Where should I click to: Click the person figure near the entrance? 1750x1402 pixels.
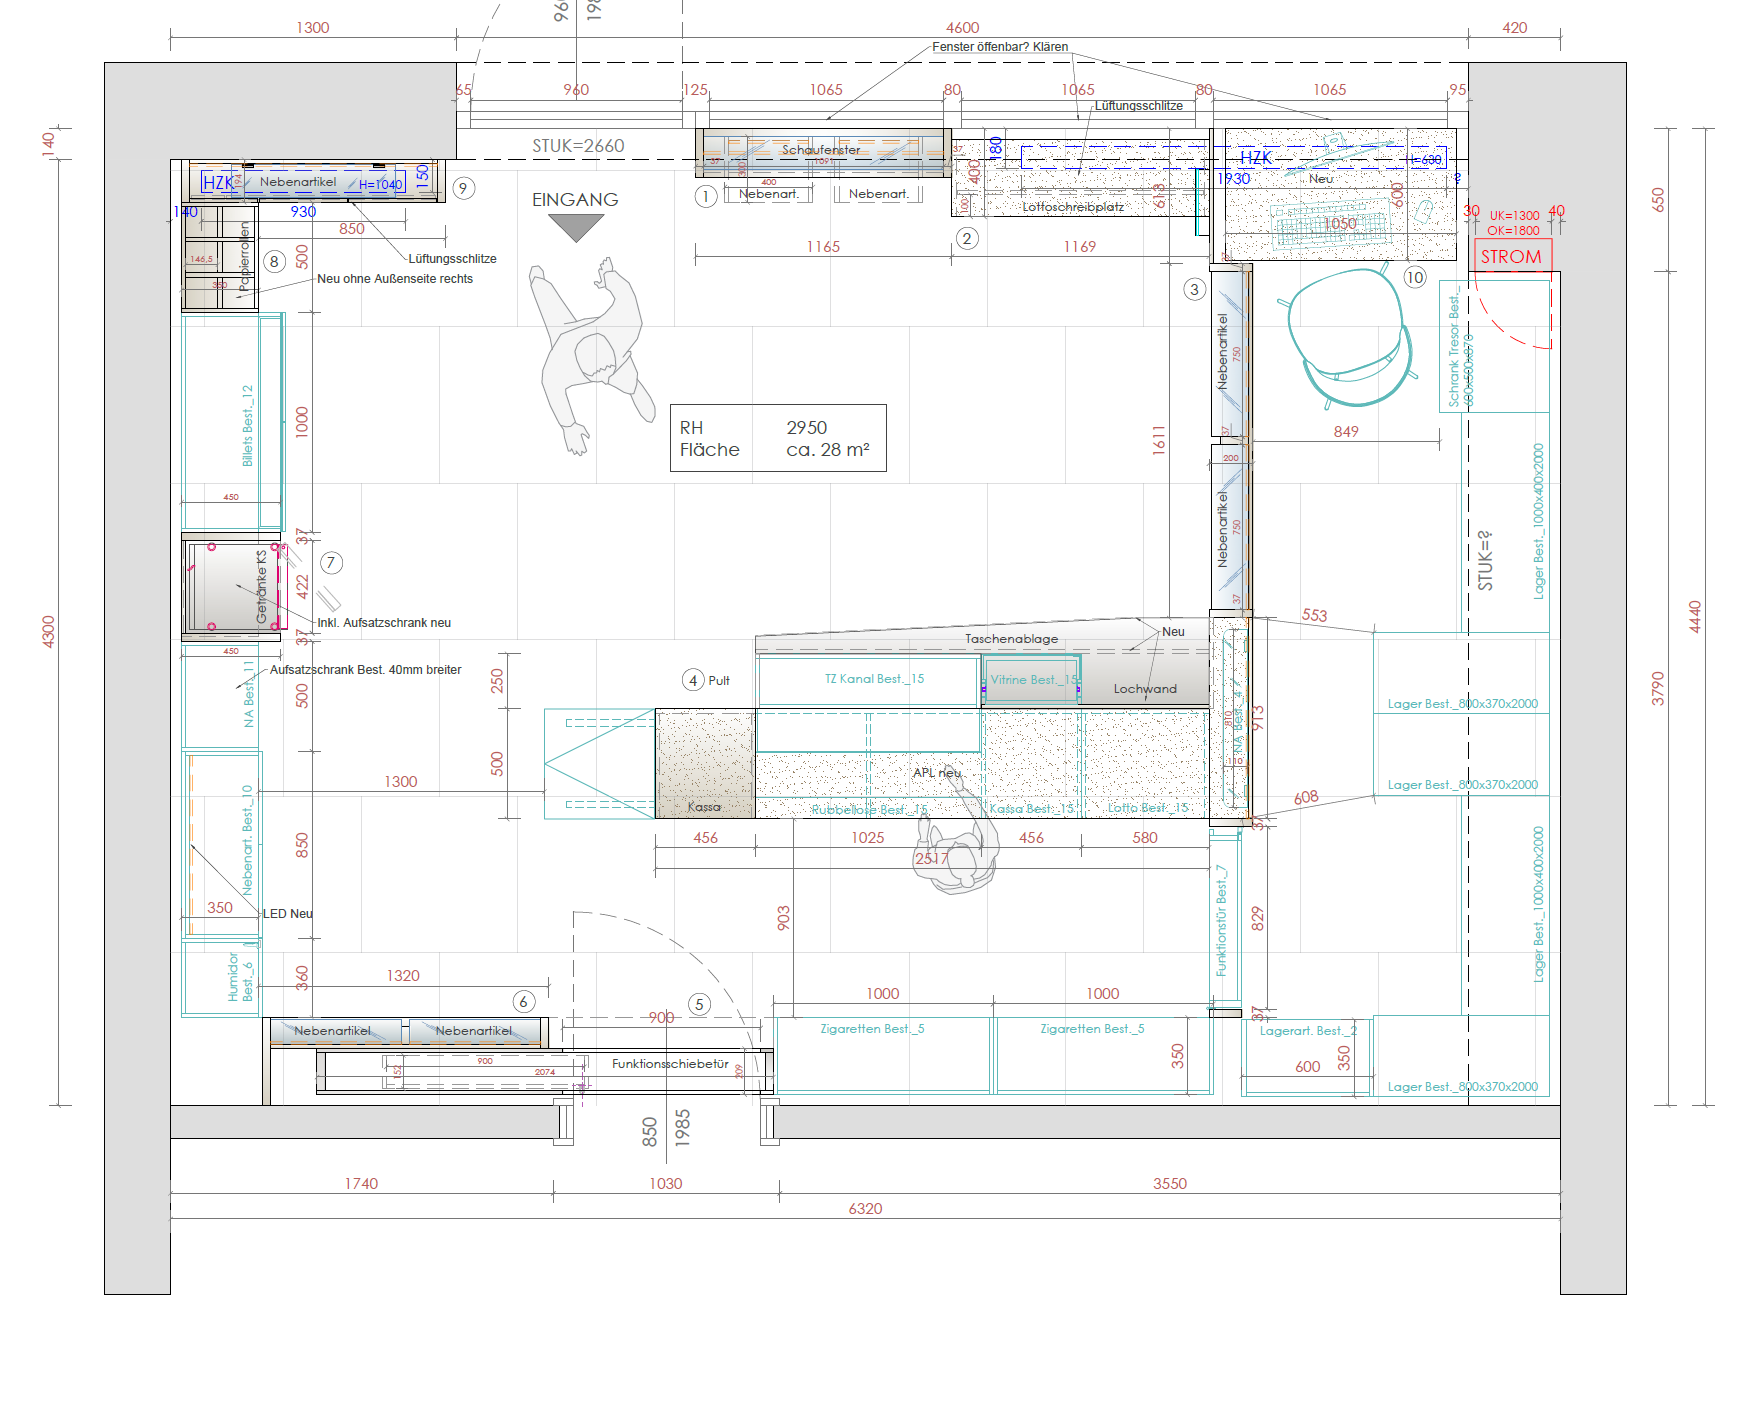tap(590, 352)
